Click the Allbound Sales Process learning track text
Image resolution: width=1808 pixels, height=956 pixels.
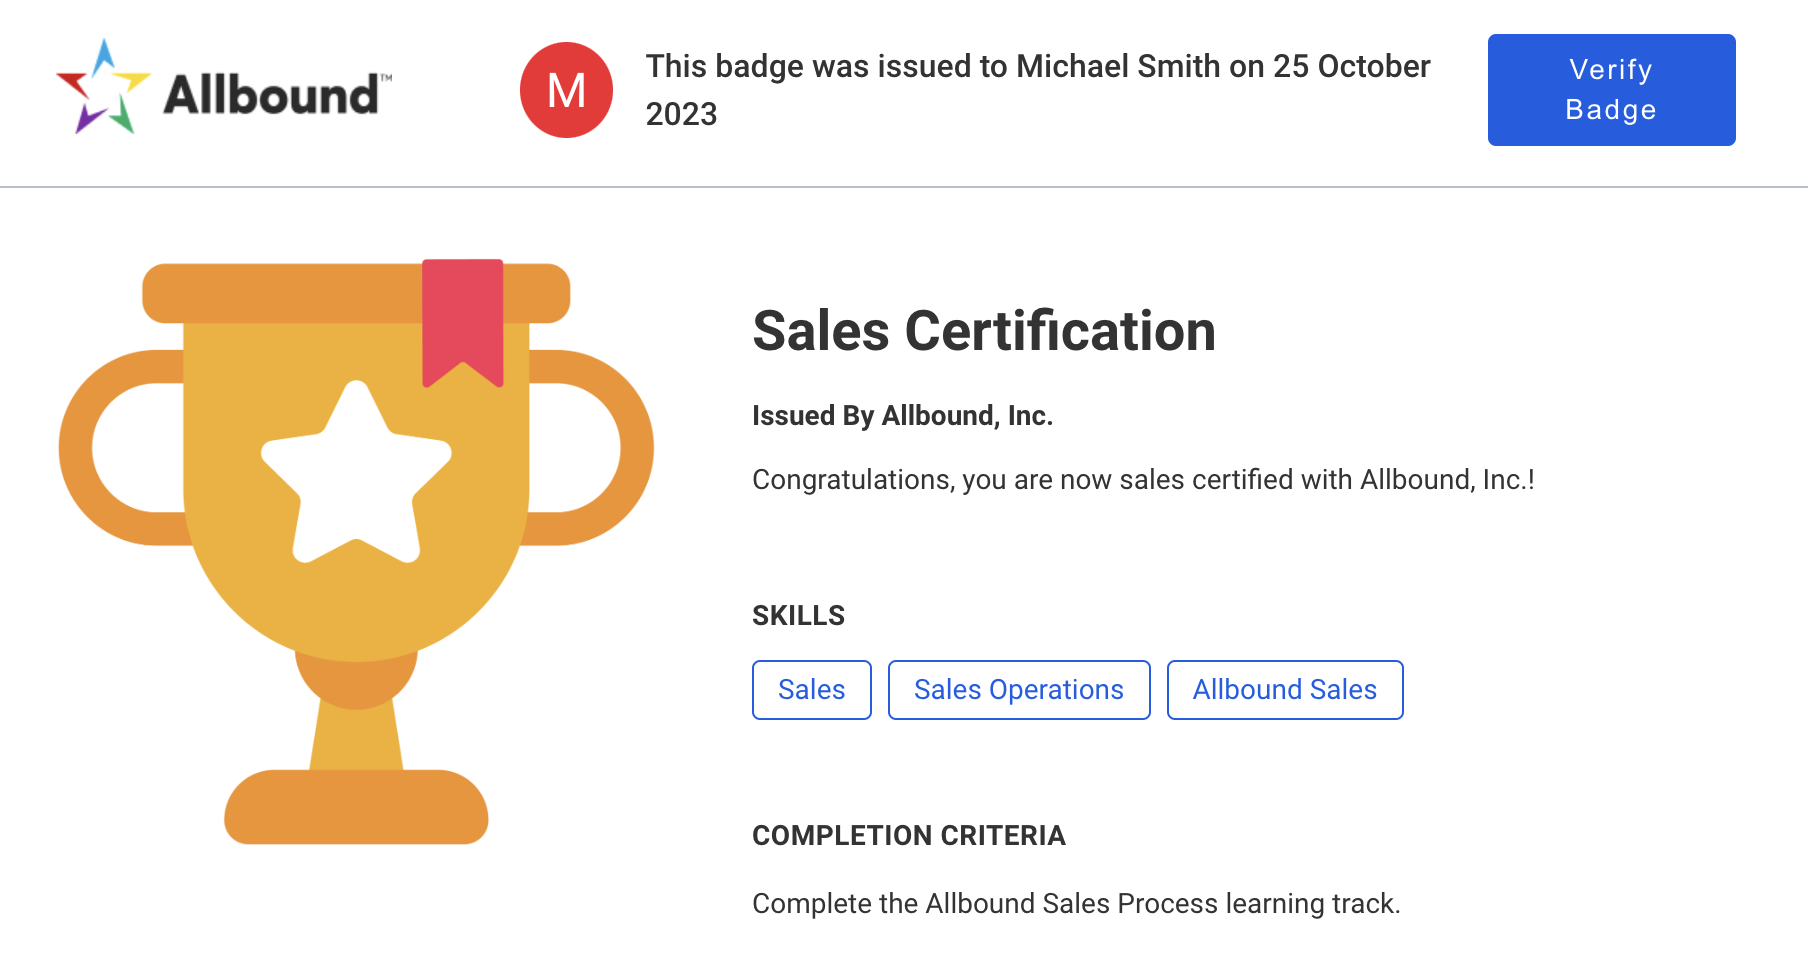click(1076, 904)
